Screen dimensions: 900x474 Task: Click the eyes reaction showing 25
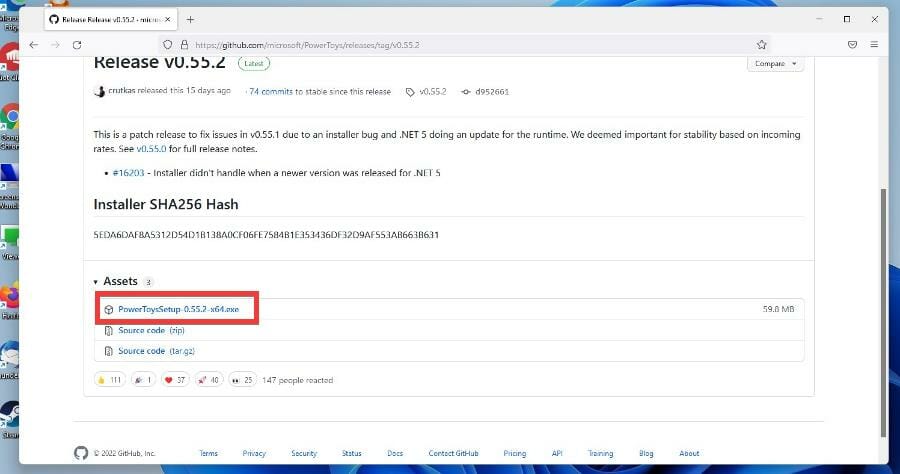click(242, 380)
